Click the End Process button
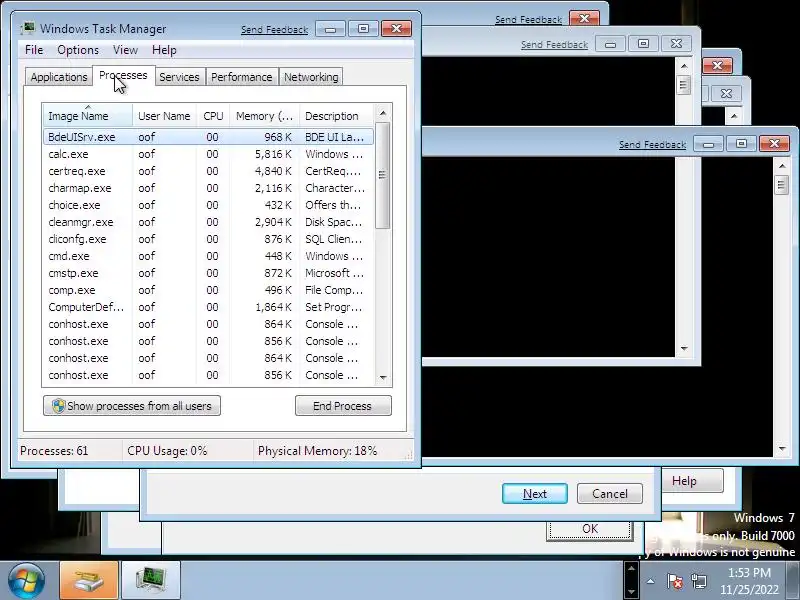 click(x=343, y=406)
